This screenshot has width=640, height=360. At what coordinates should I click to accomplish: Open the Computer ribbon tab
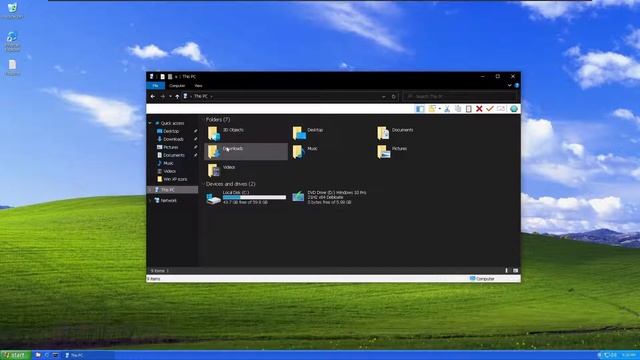point(177,86)
